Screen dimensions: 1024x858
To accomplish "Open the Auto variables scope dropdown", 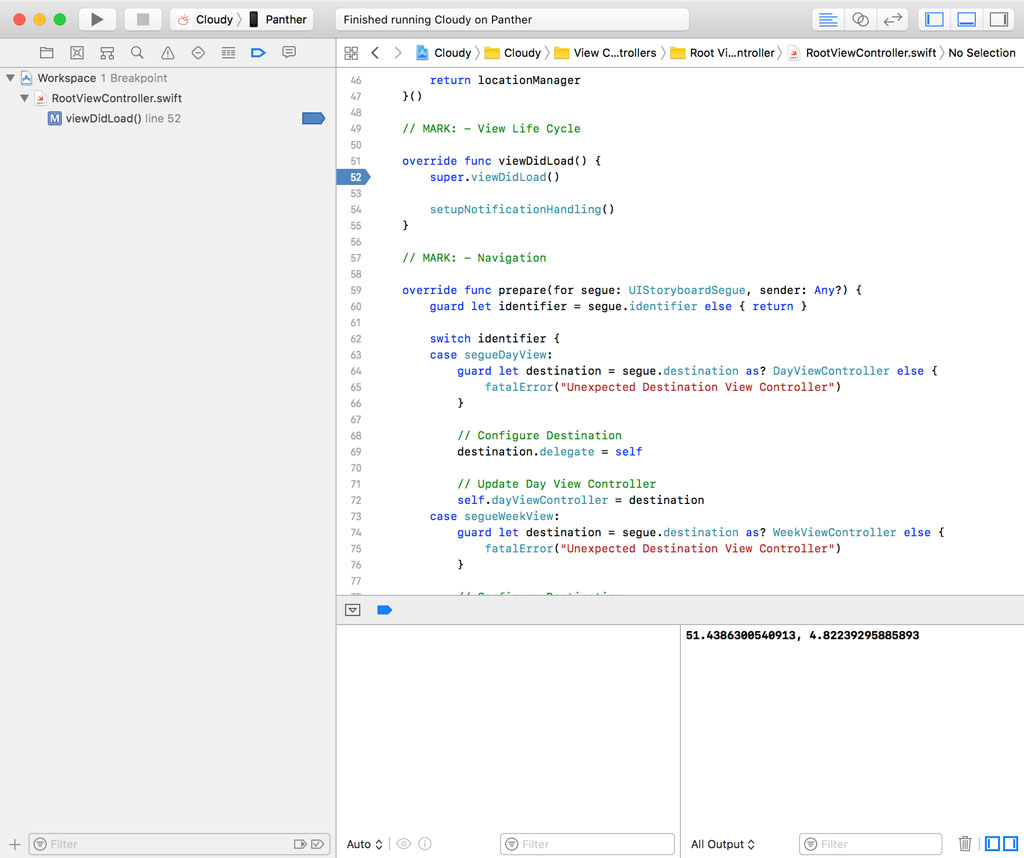I will click(x=365, y=844).
